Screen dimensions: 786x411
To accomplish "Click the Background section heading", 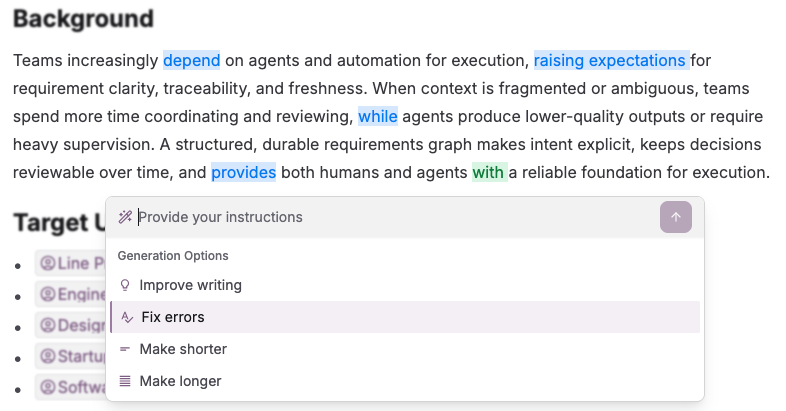I will 83,19.
